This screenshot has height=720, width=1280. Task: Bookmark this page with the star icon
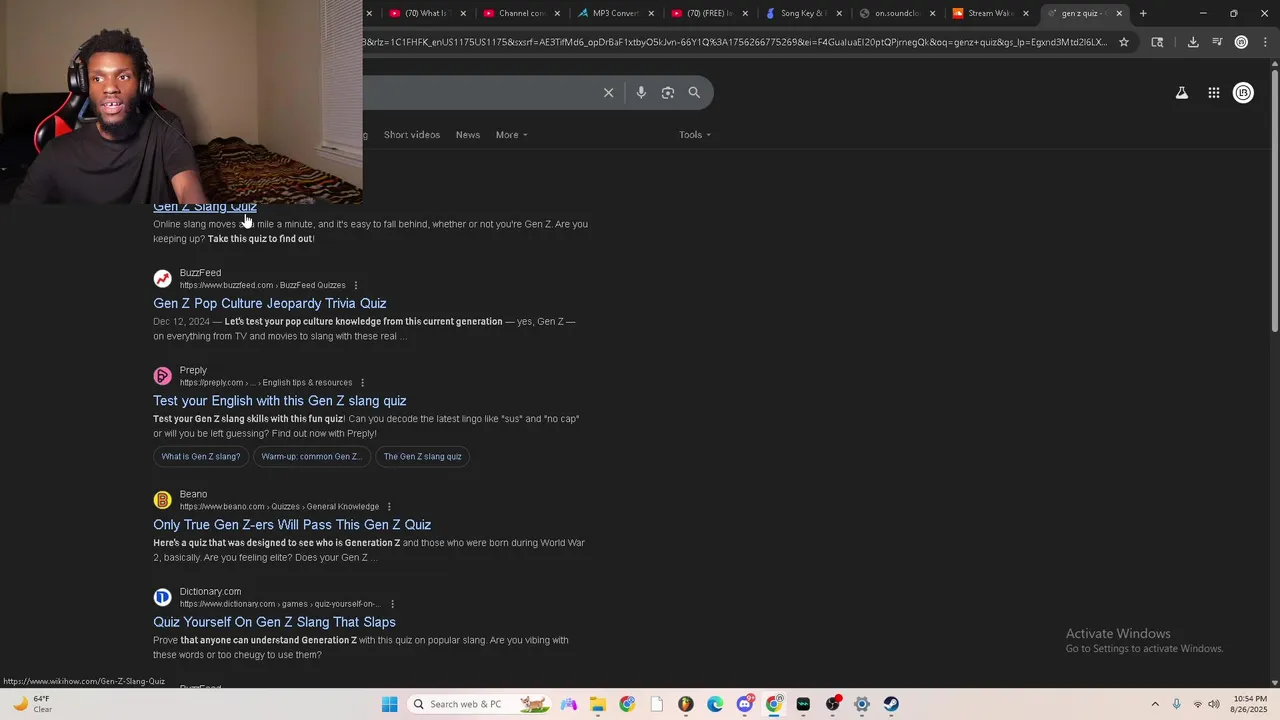[x=1124, y=42]
